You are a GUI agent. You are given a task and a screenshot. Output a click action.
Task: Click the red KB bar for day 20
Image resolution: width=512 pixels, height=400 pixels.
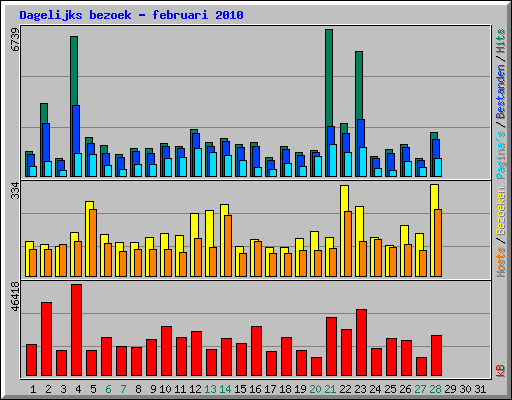pos(316,367)
